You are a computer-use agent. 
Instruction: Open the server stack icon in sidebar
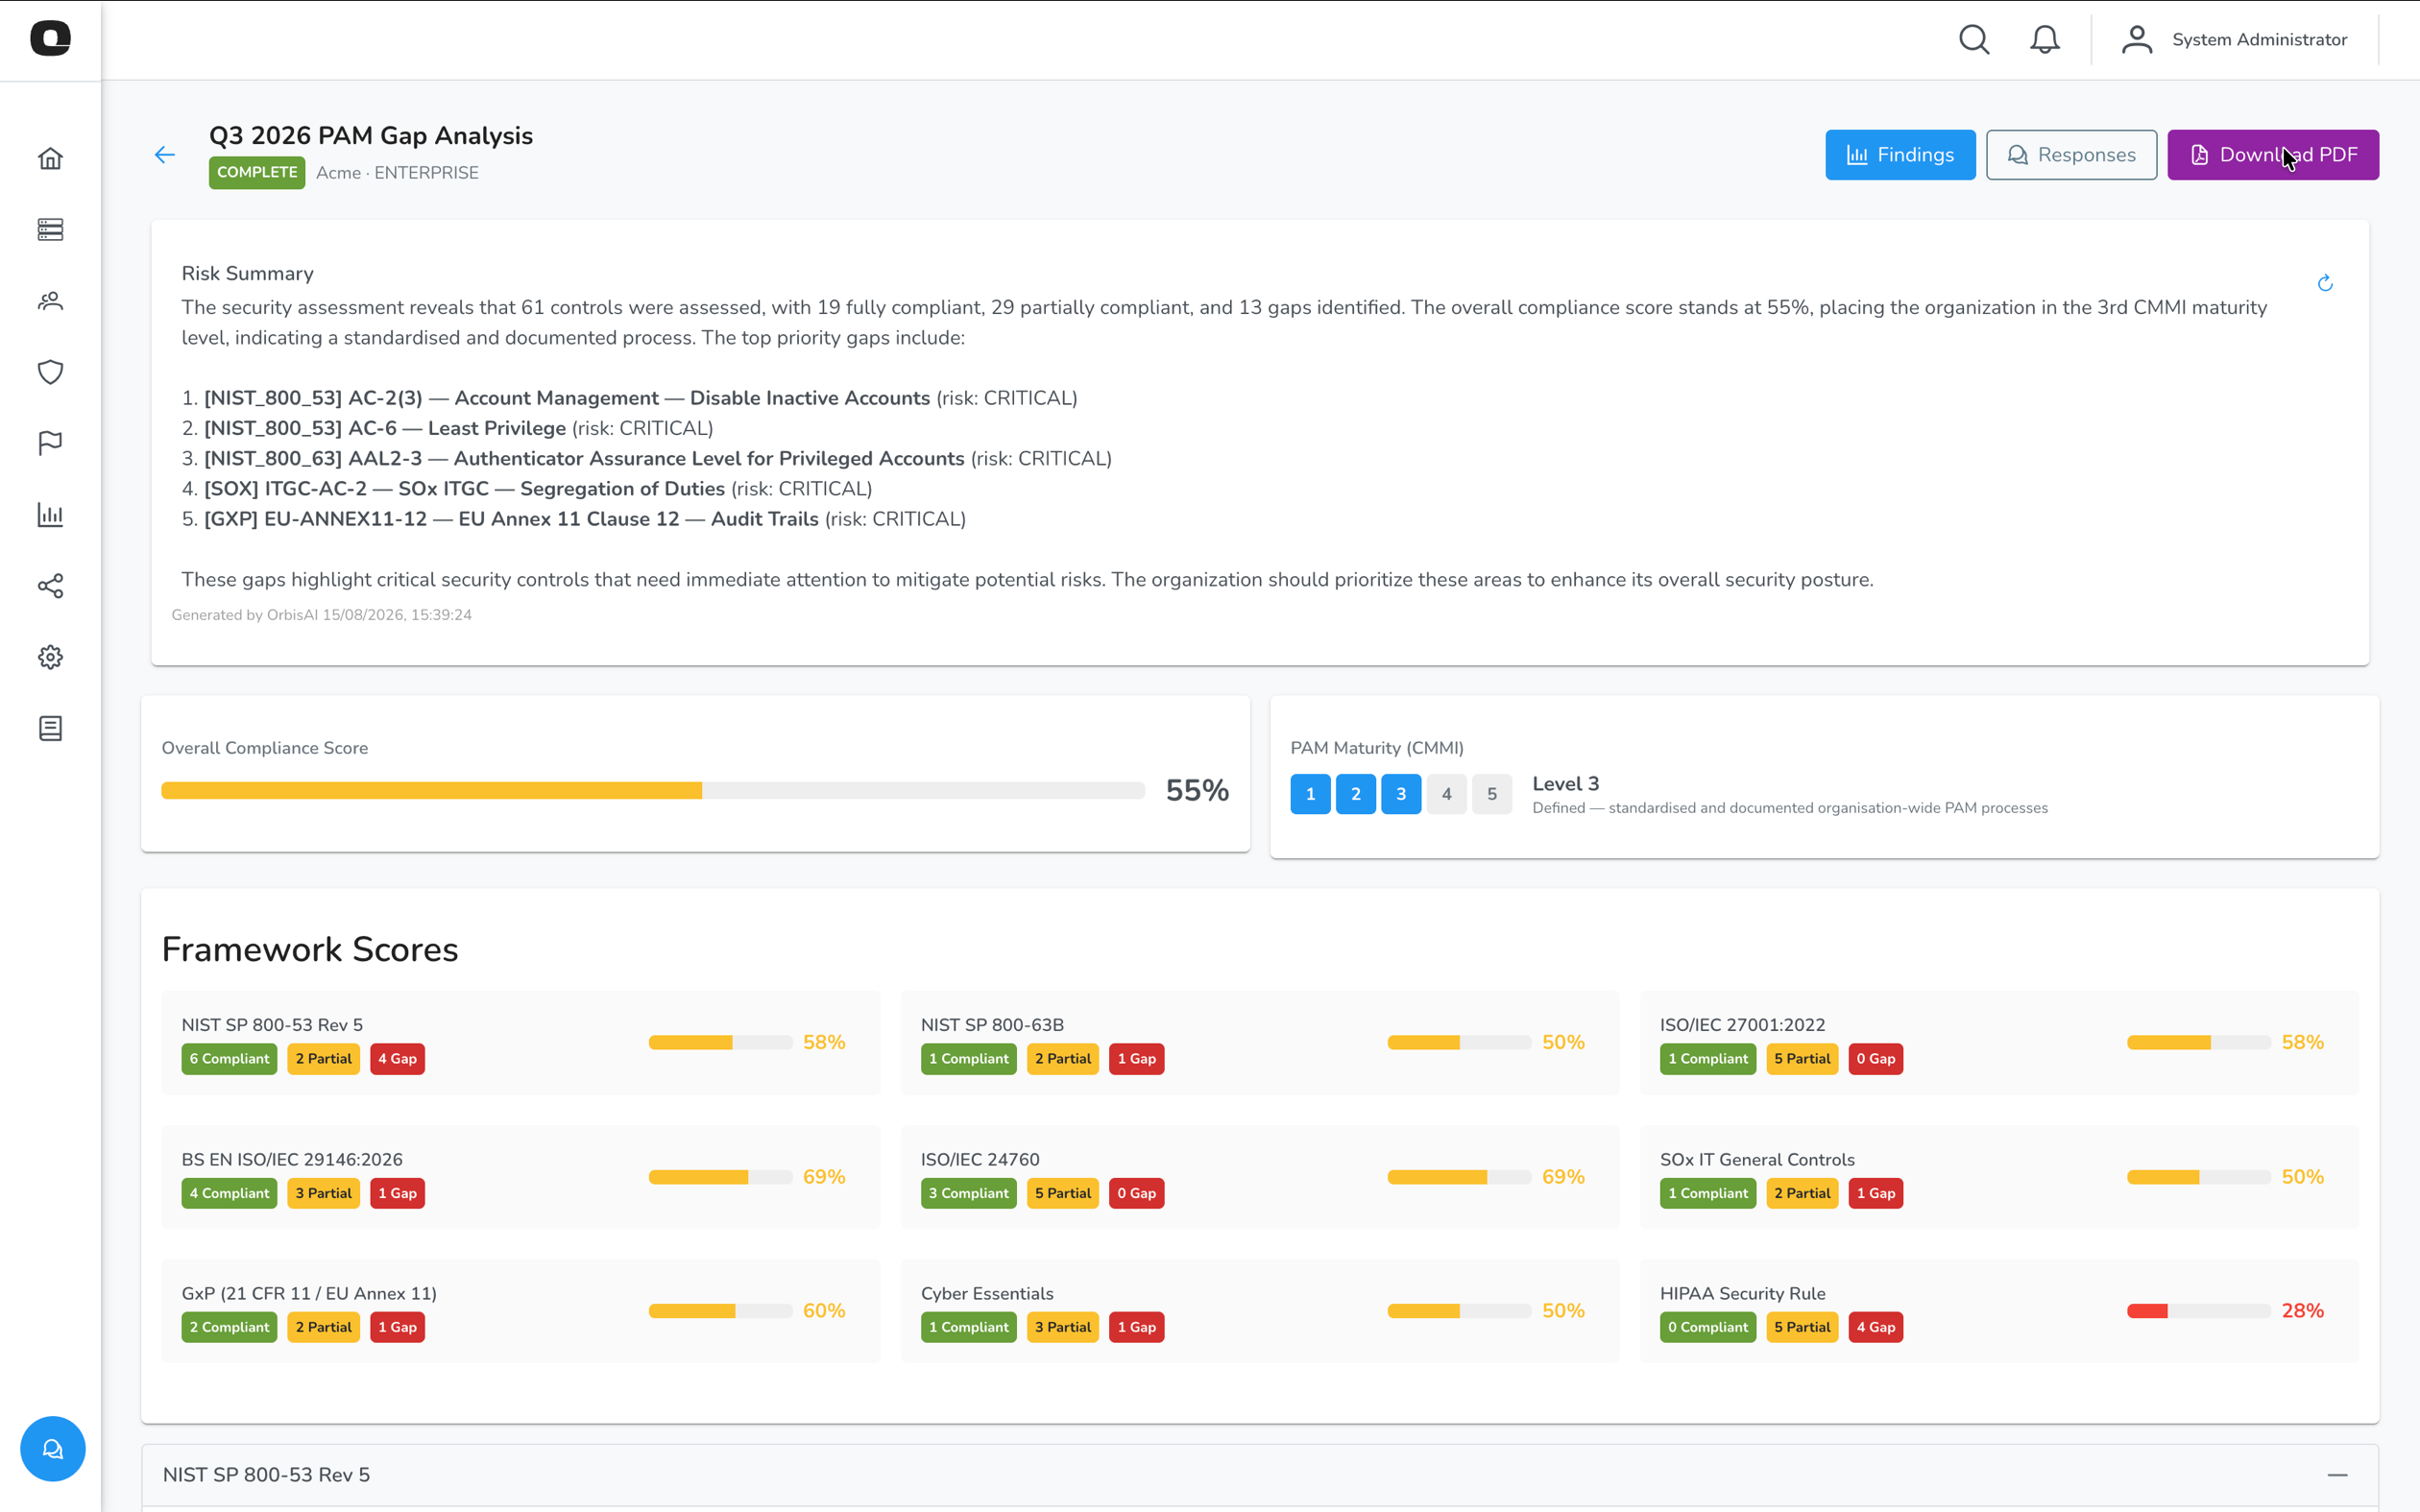(50, 230)
